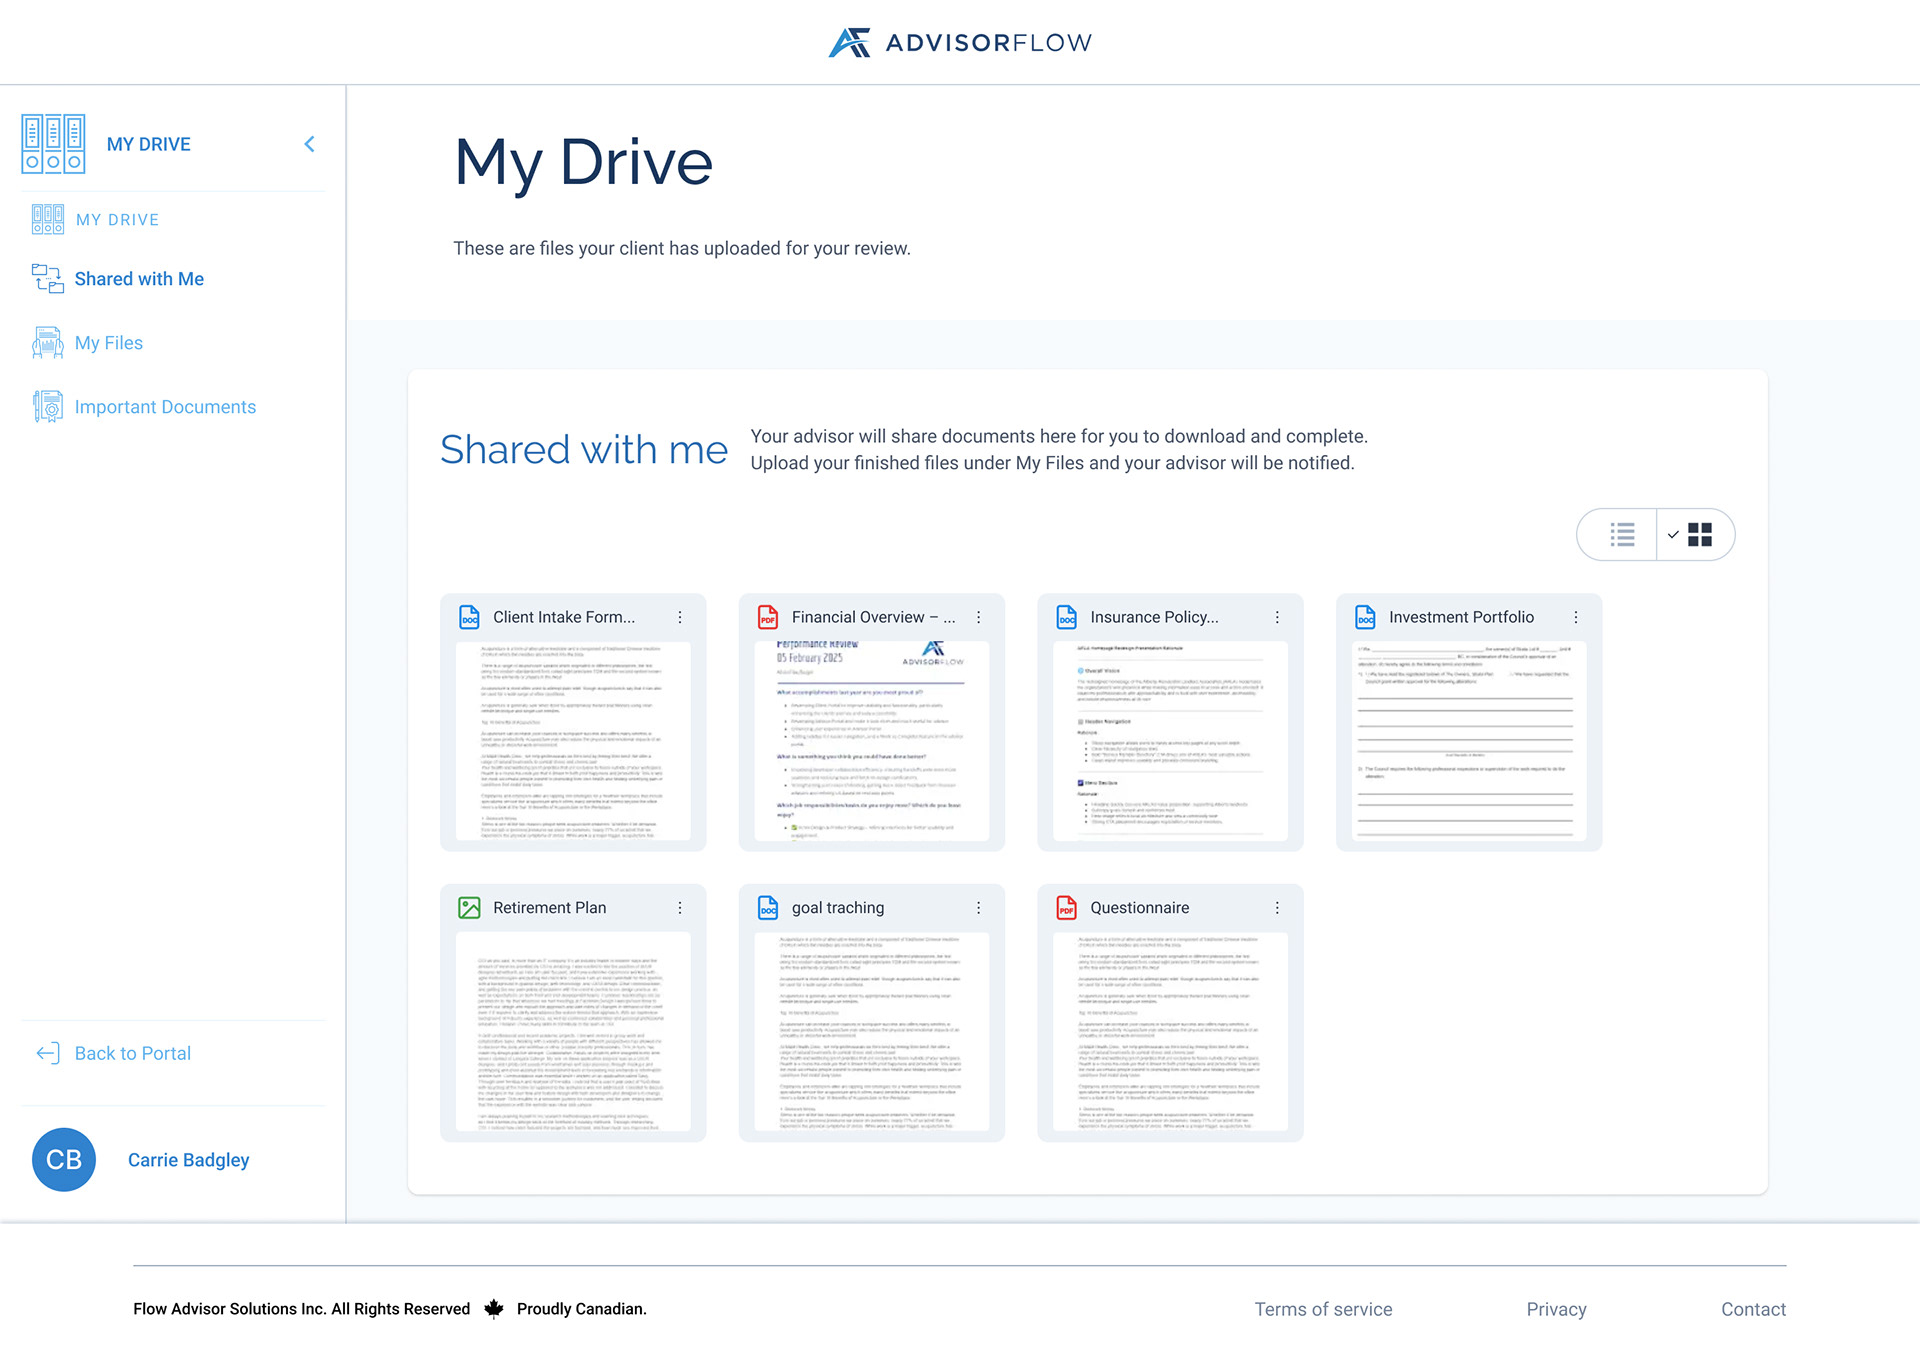Select the My Drive binder icon
This screenshot has height=1365, width=1920.
tap(53, 143)
